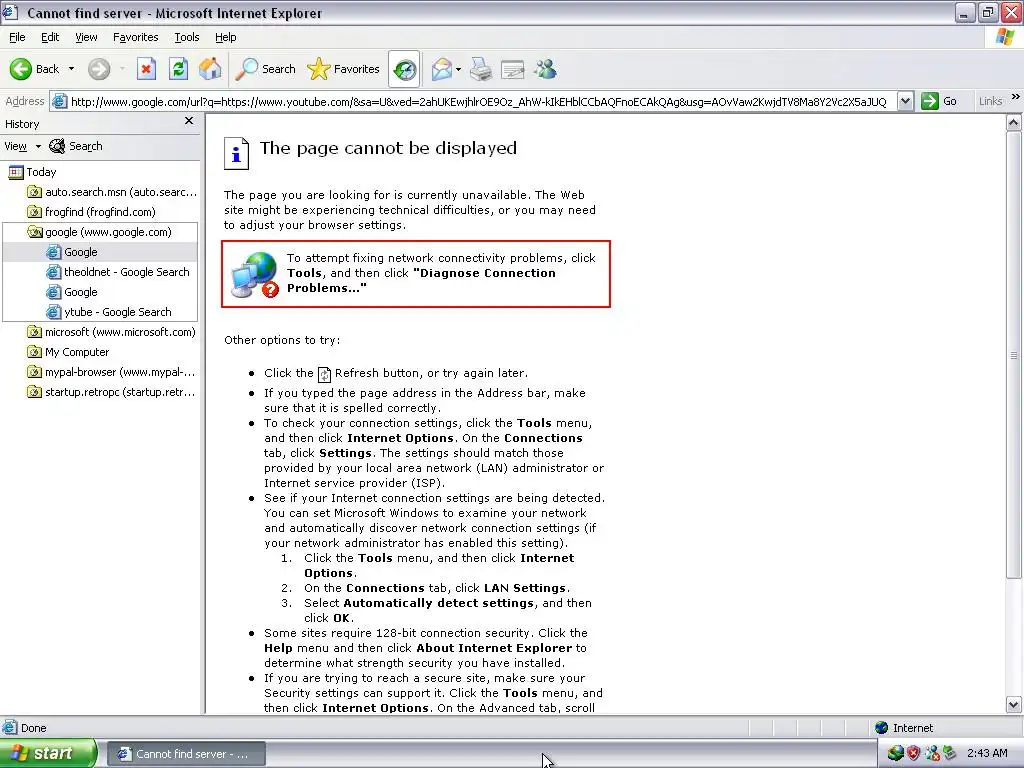
Task: Open the Mail button dropdown arrow
Action: point(458,69)
